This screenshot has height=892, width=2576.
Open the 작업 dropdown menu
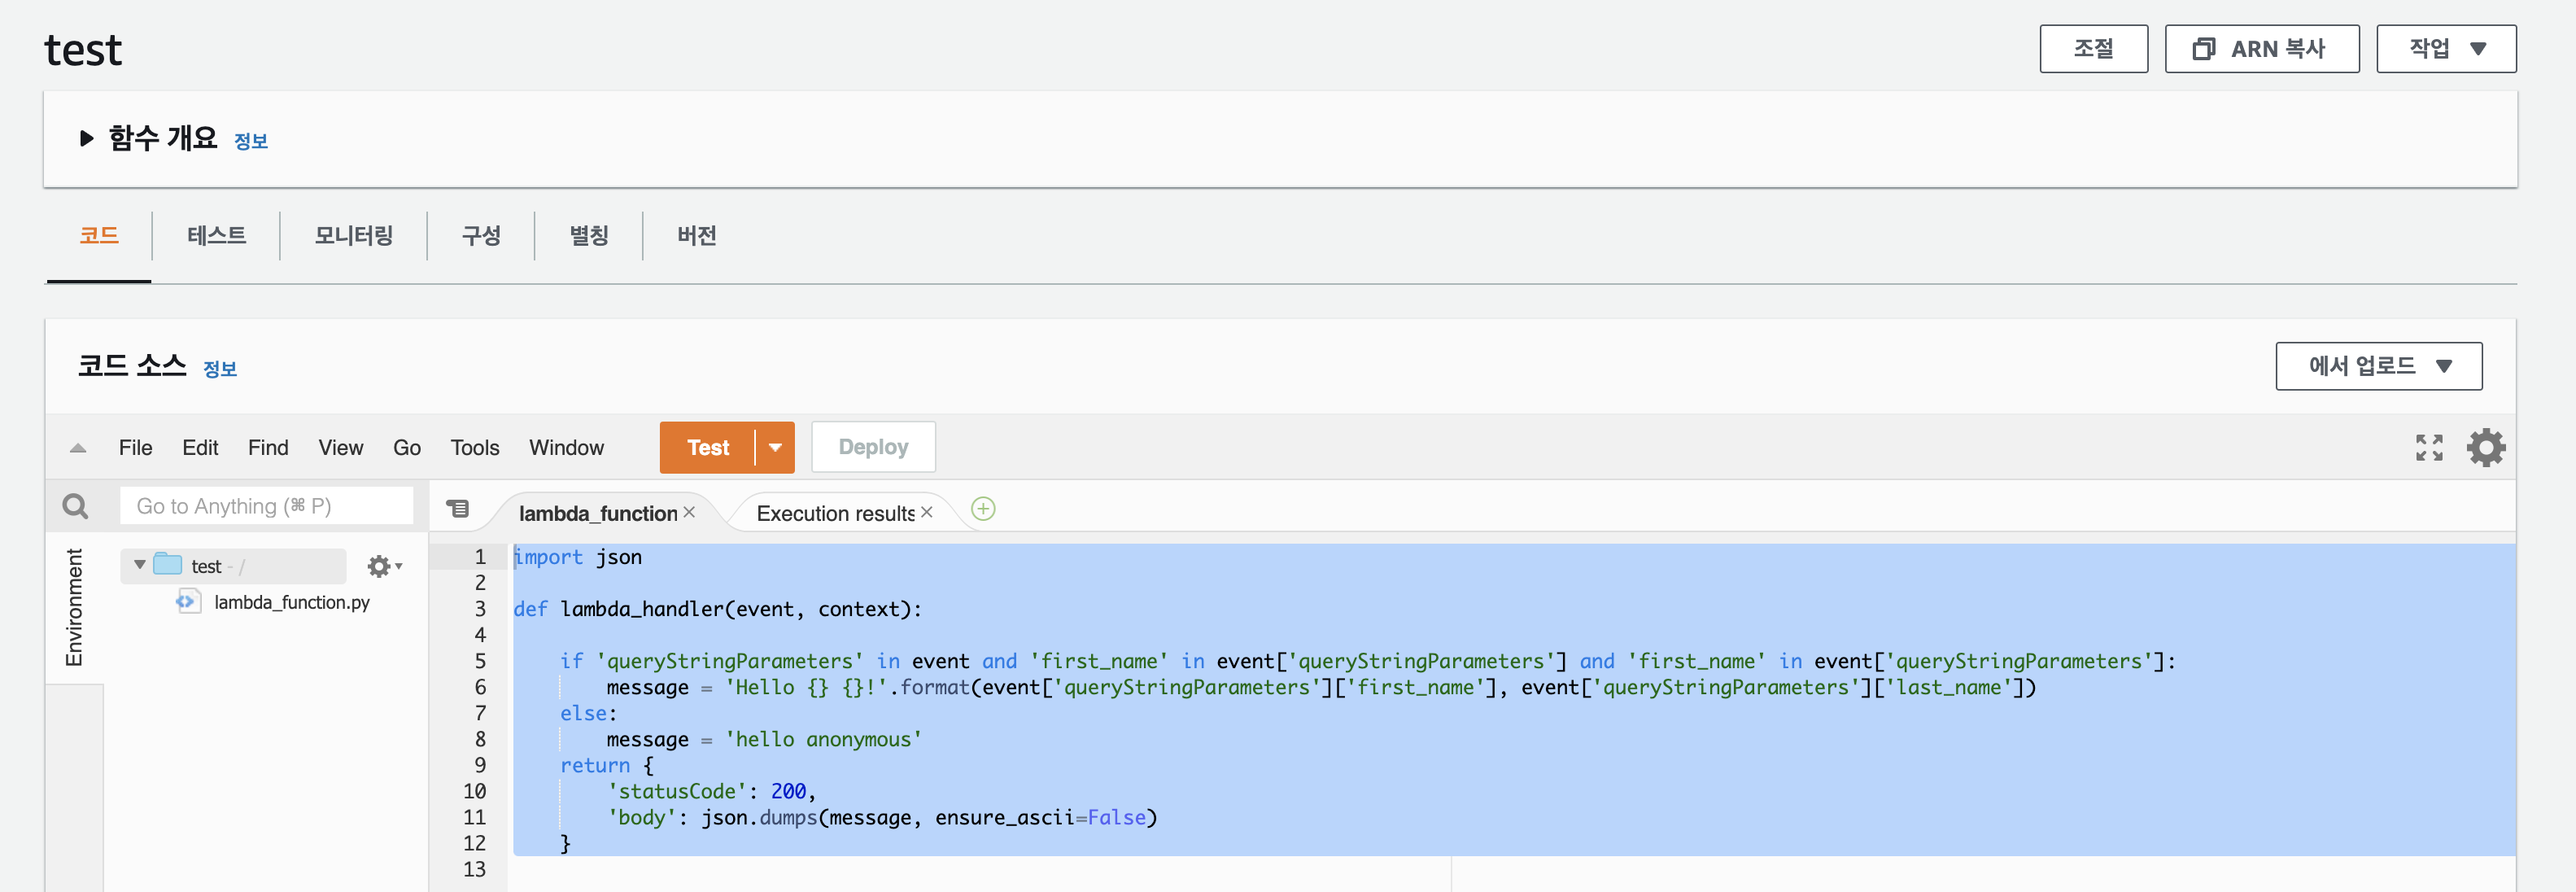point(2445,49)
